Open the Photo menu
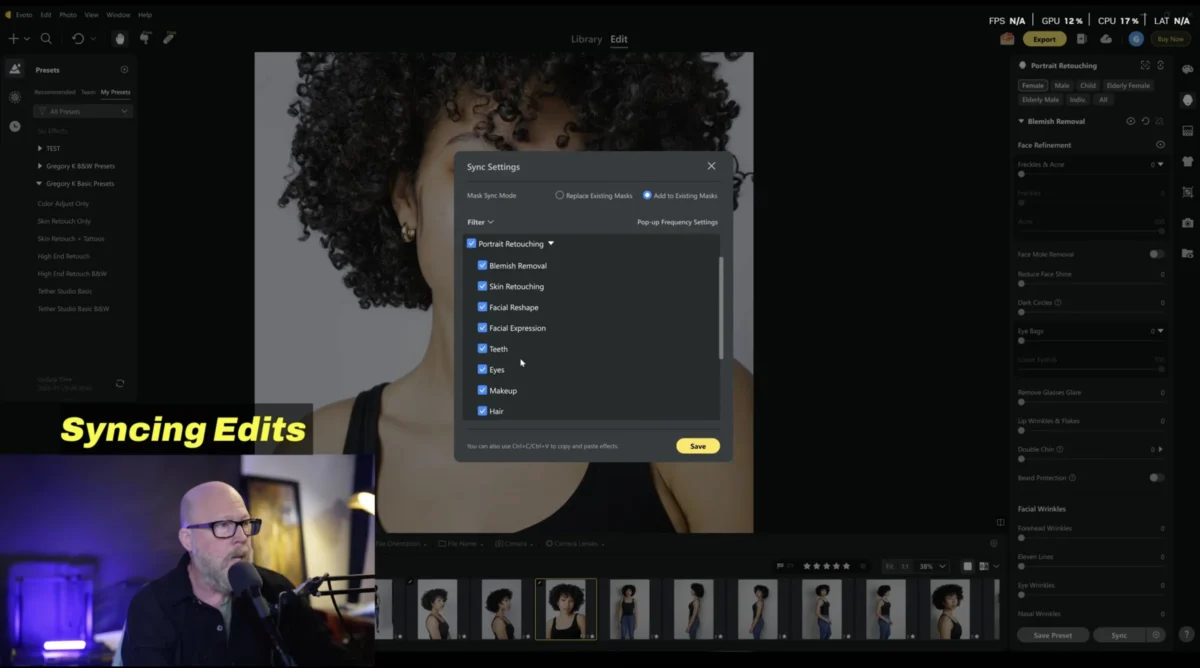The height and width of the screenshot is (668, 1200). pos(68,15)
